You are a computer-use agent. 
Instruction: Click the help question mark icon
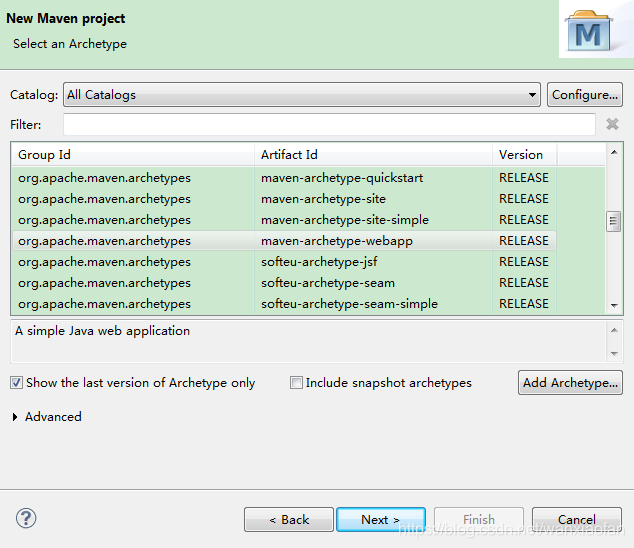pyautogui.click(x=26, y=518)
